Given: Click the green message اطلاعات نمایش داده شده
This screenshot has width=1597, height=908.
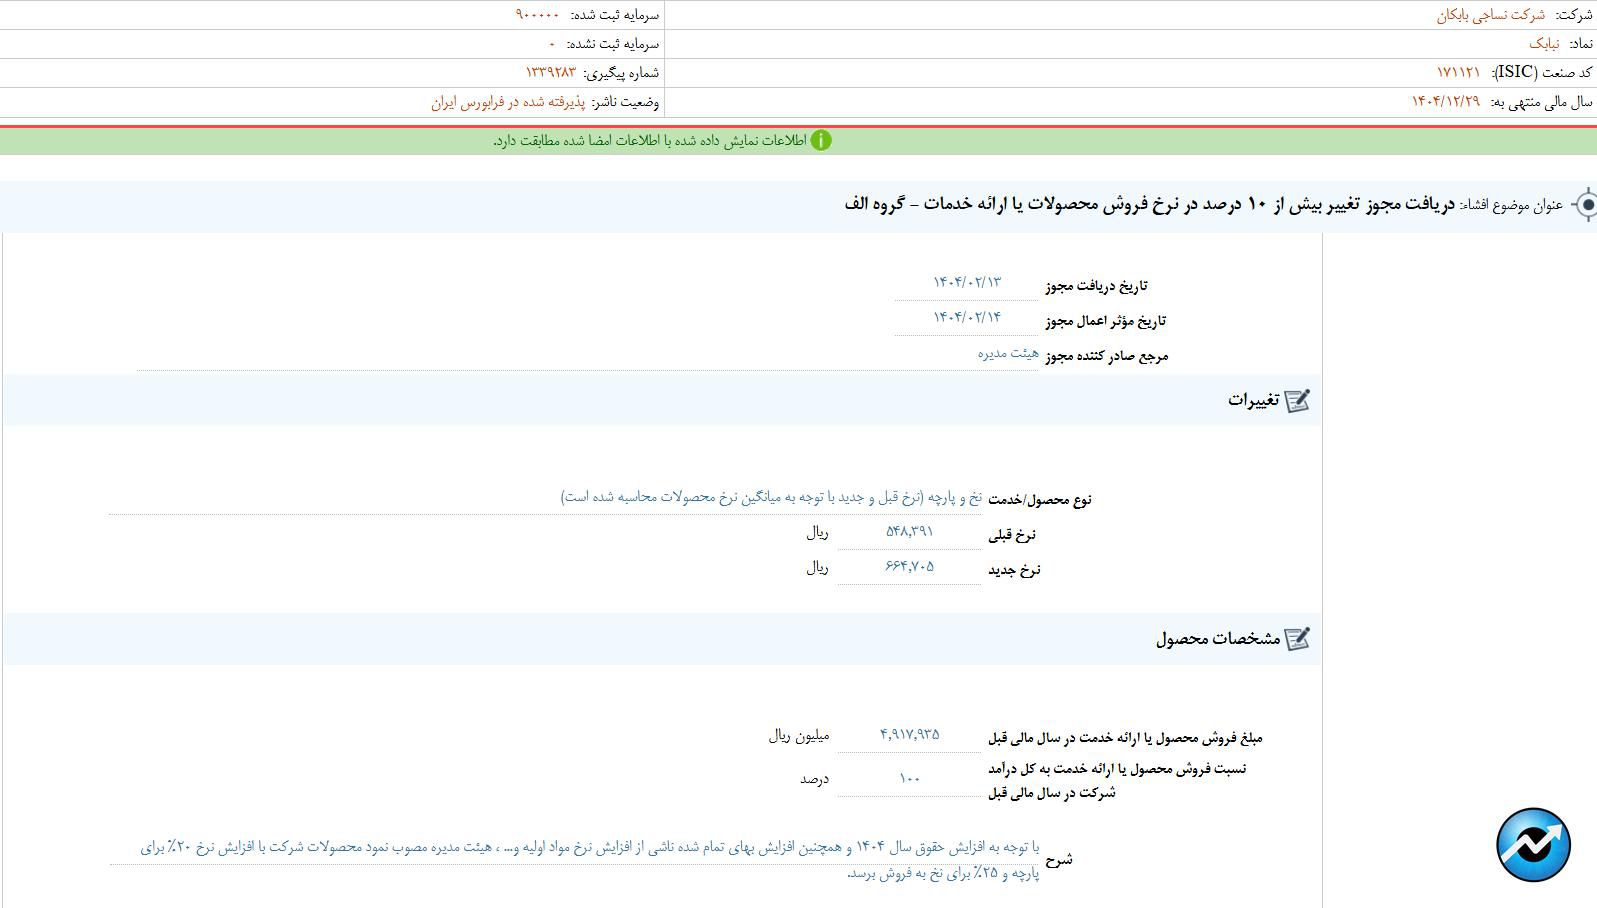Looking at the screenshot, I should coord(650,141).
